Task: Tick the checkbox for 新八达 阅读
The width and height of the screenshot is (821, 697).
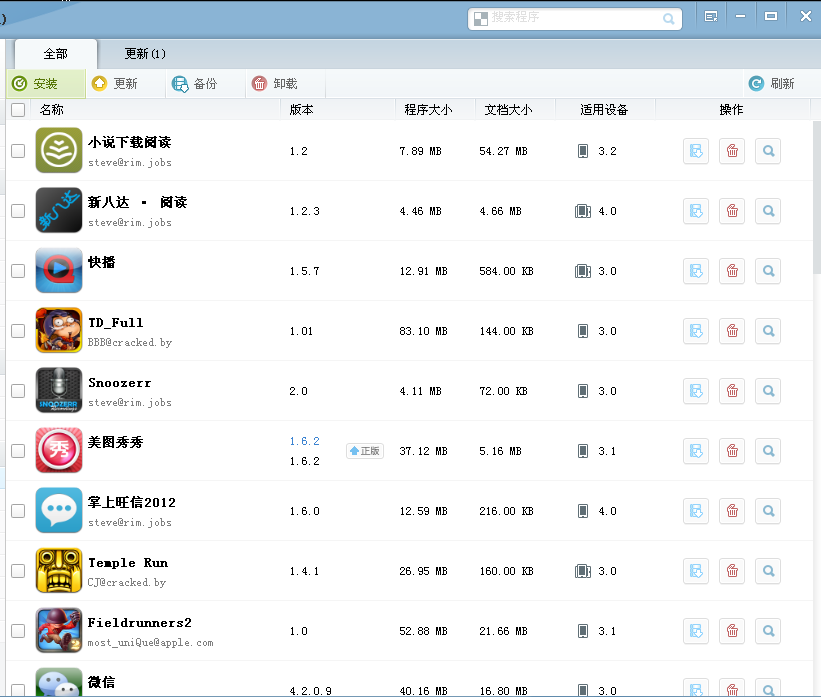Action: click(18, 211)
